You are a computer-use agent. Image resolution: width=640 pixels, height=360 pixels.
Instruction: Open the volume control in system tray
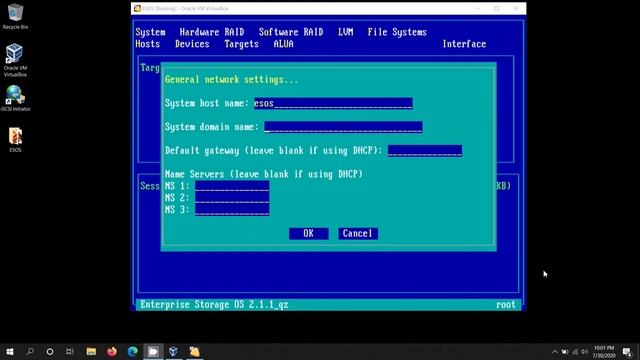click(x=585, y=352)
